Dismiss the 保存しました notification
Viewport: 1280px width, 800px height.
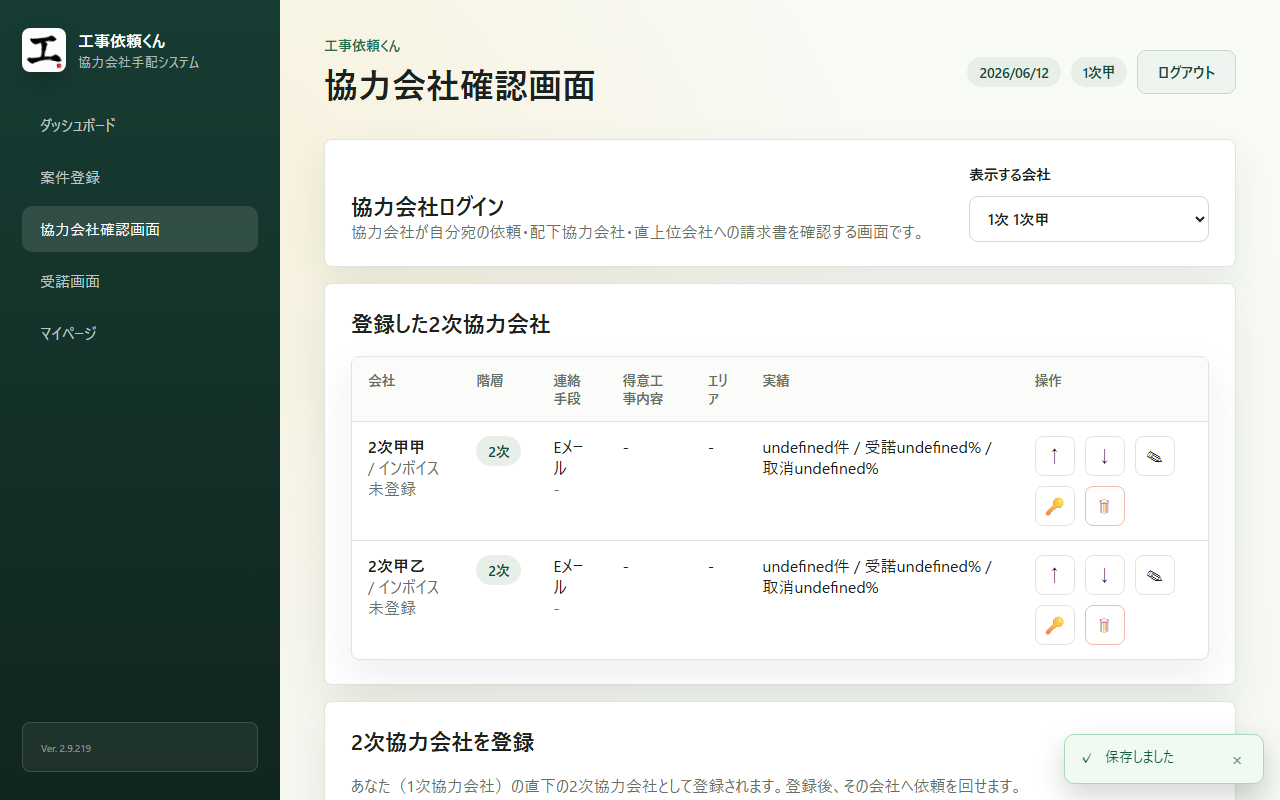click(1237, 760)
